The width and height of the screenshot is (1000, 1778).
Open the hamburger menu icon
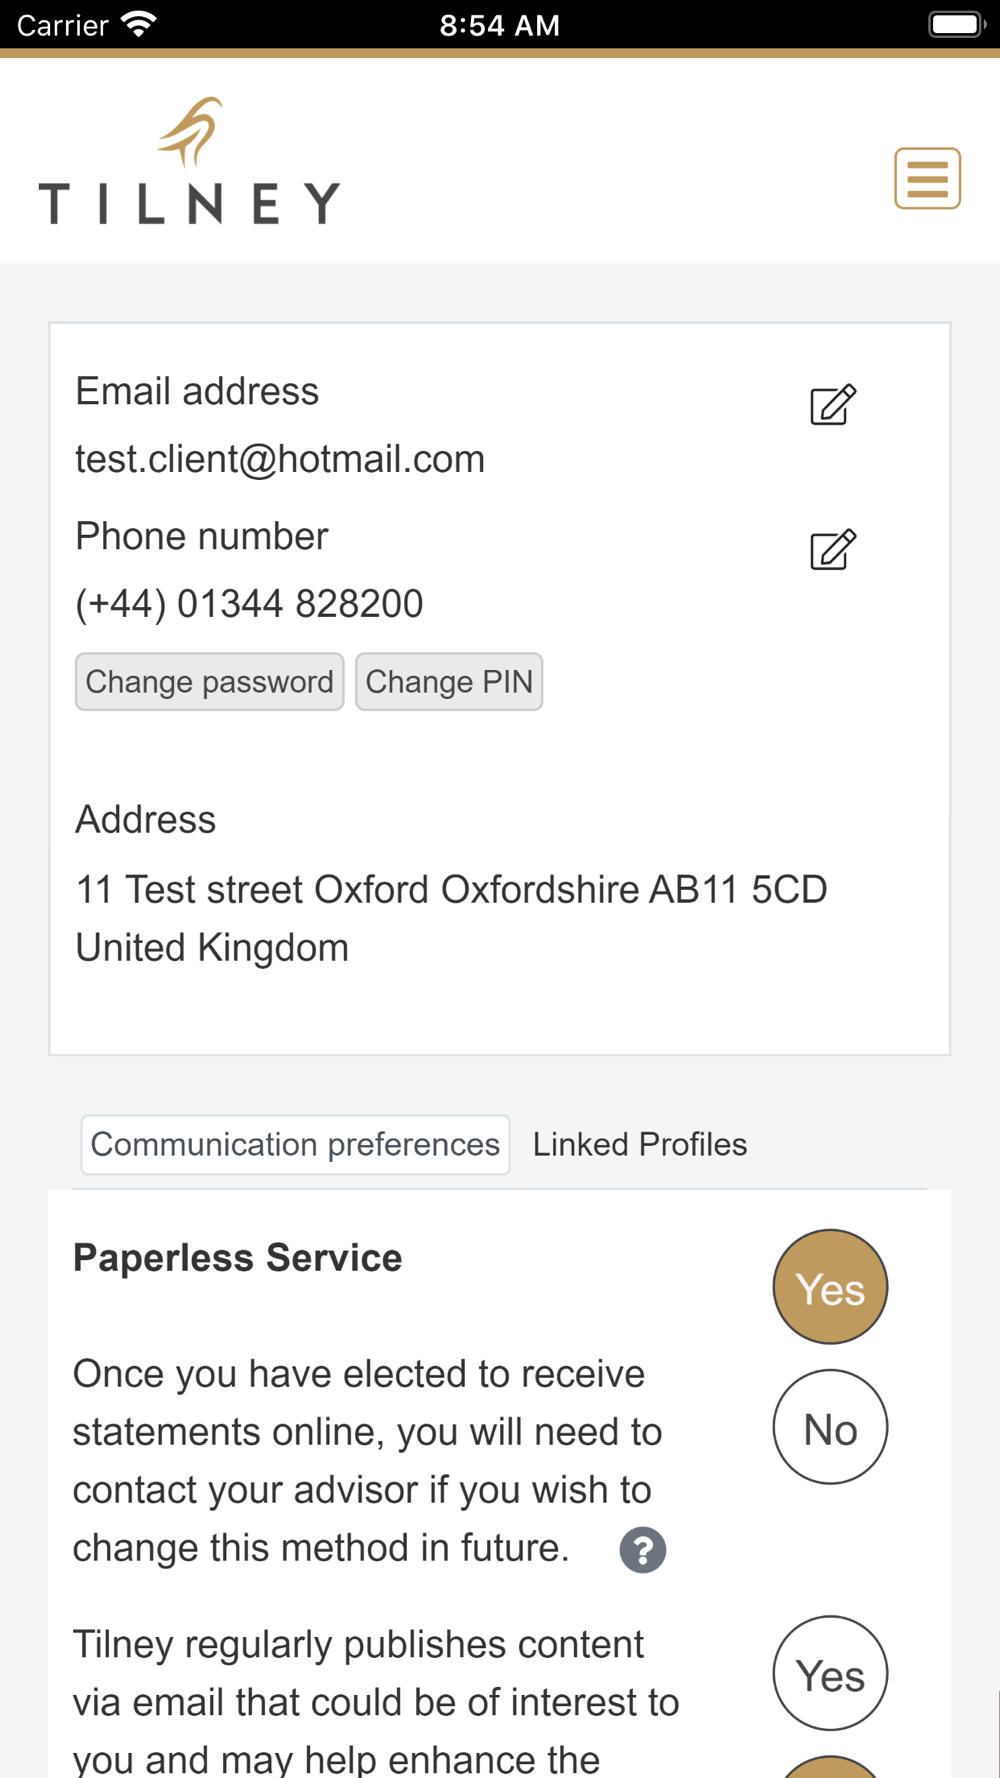pos(927,178)
